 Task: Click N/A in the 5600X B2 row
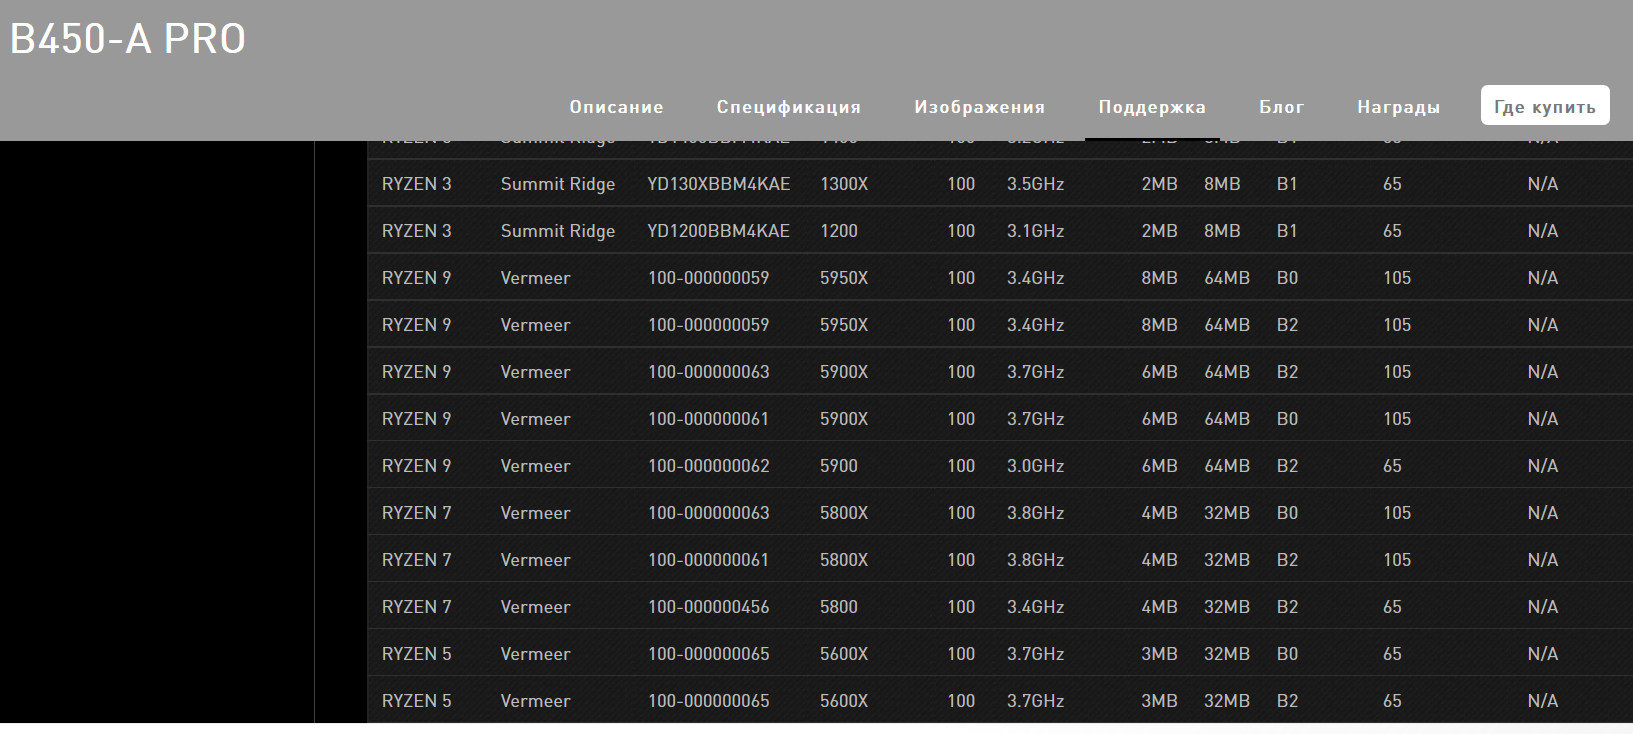pos(1543,701)
